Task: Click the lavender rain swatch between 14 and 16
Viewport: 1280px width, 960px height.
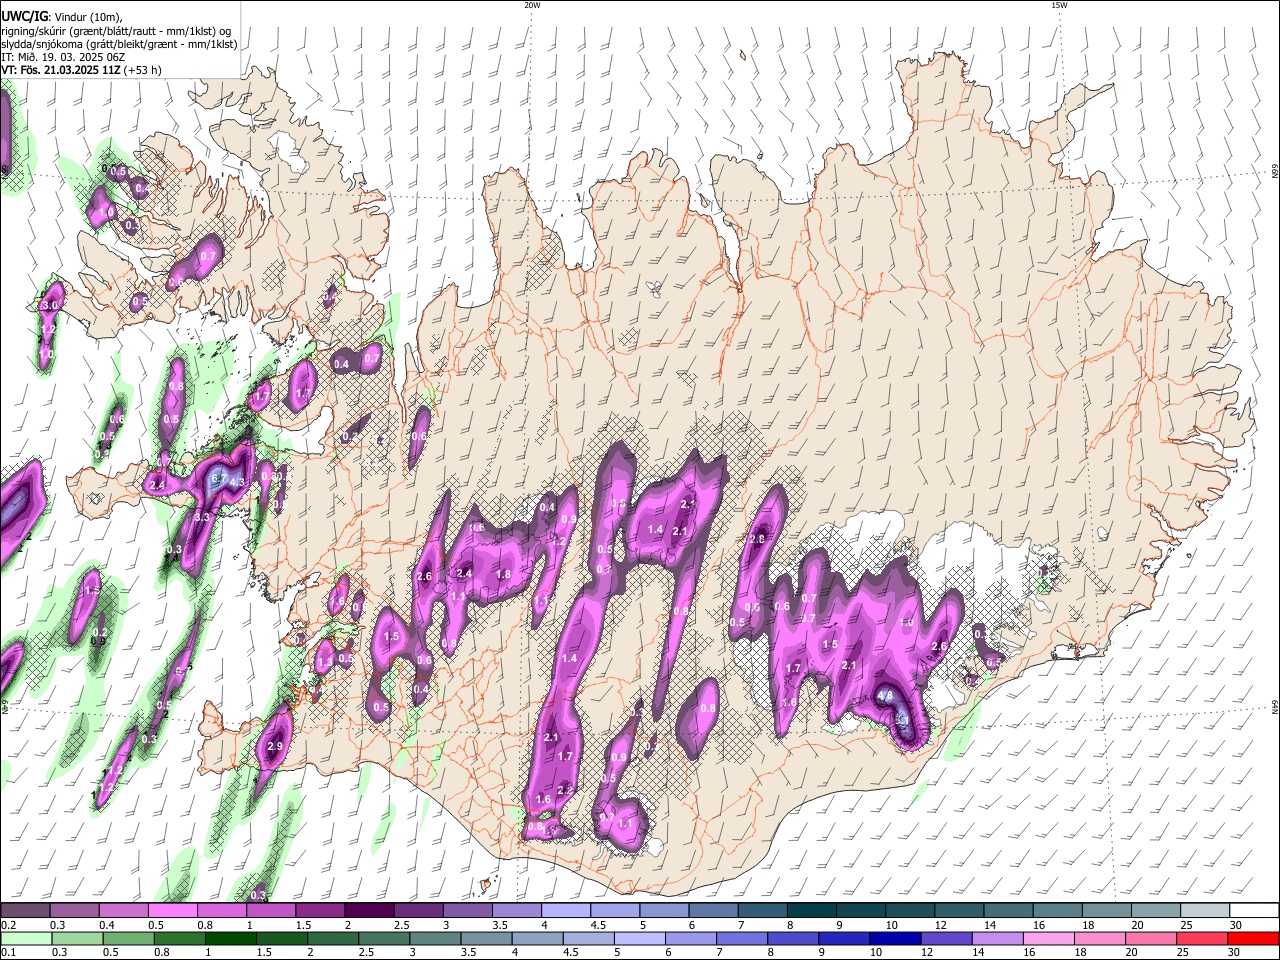Action: click(x=996, y=938)
